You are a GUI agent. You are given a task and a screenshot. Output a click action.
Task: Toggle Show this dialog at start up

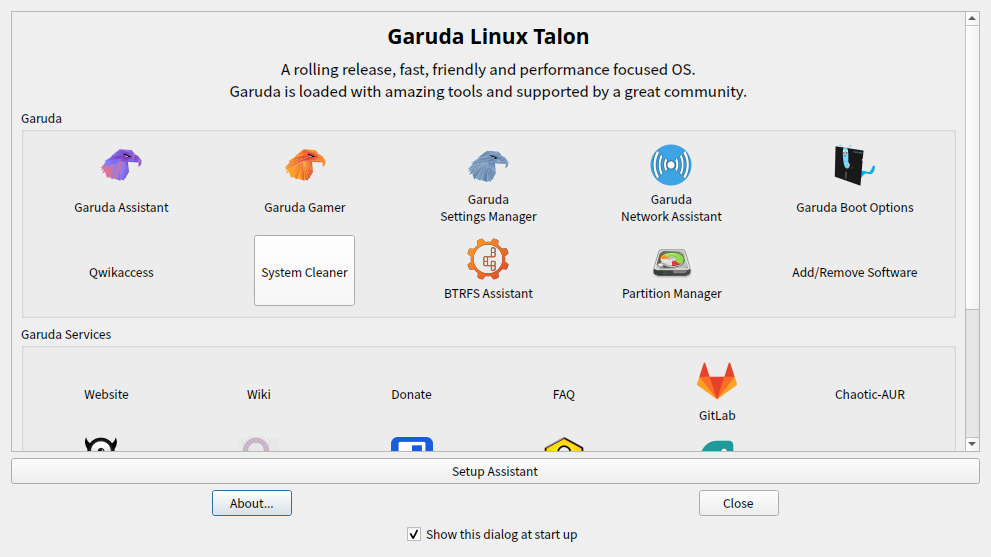(414, 535)
